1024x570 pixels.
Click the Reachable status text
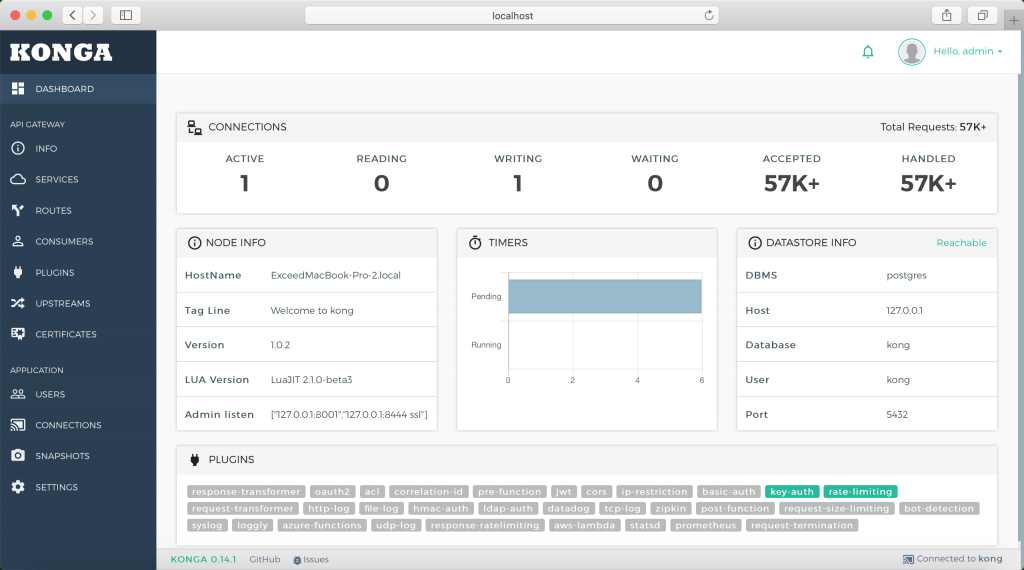click(x=961, y=243)
